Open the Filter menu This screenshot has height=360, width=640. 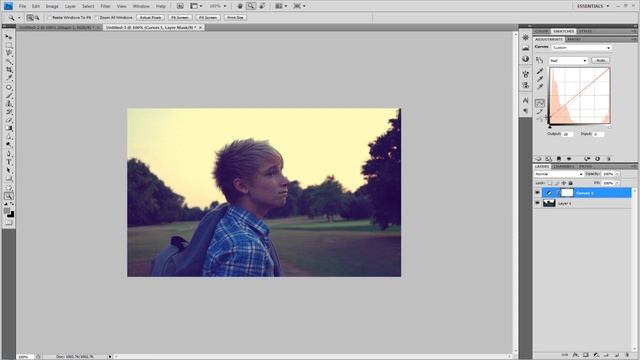tap(105, 6)
